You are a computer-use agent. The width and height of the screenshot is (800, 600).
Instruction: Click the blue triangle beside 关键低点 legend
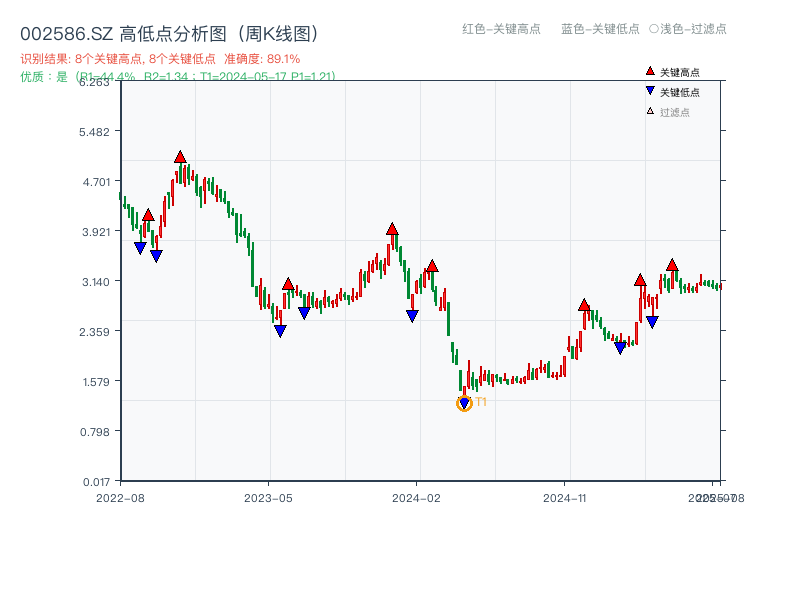click(650, 92)
